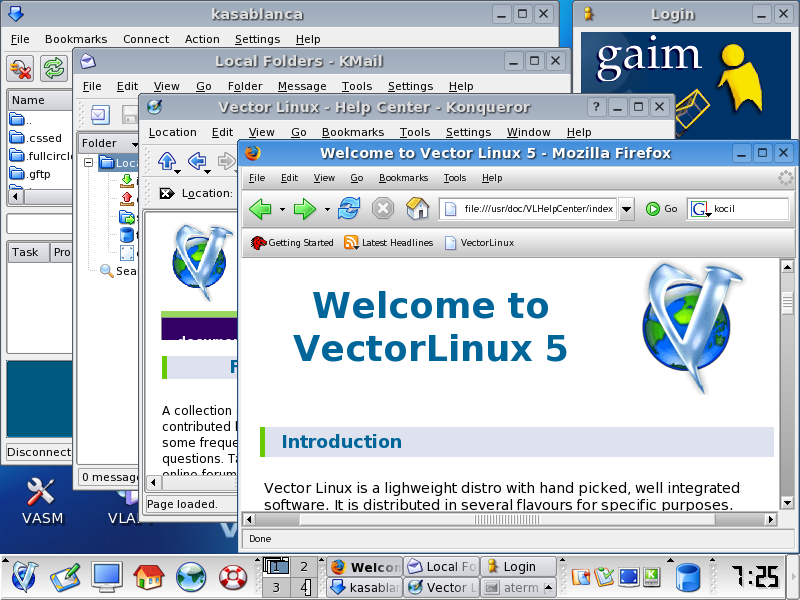Click the disconnect icon in kasablanca toolbar
The height and width of the screenshot is (600, 800).
21,68
